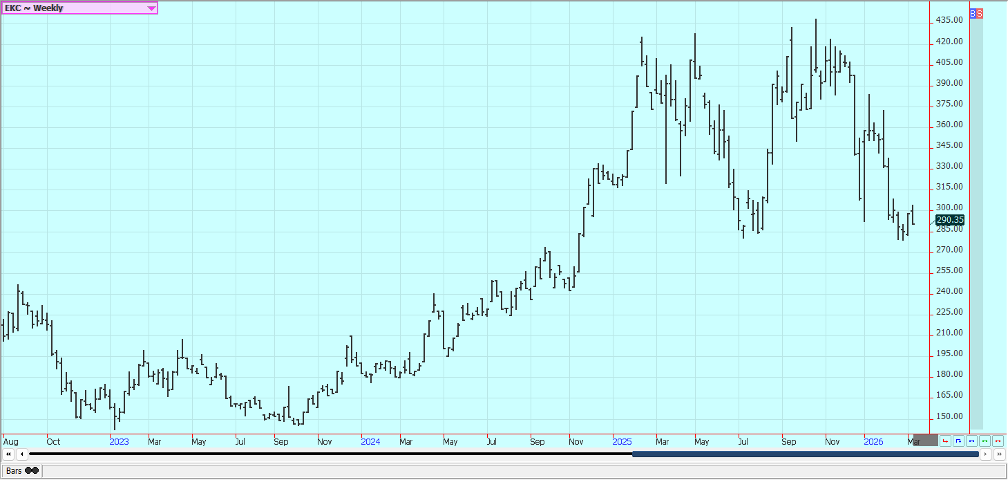Click the binoculars icon on Bars tab
The width and height of the screenshot is (1008, 480).
tap(33, 470)
